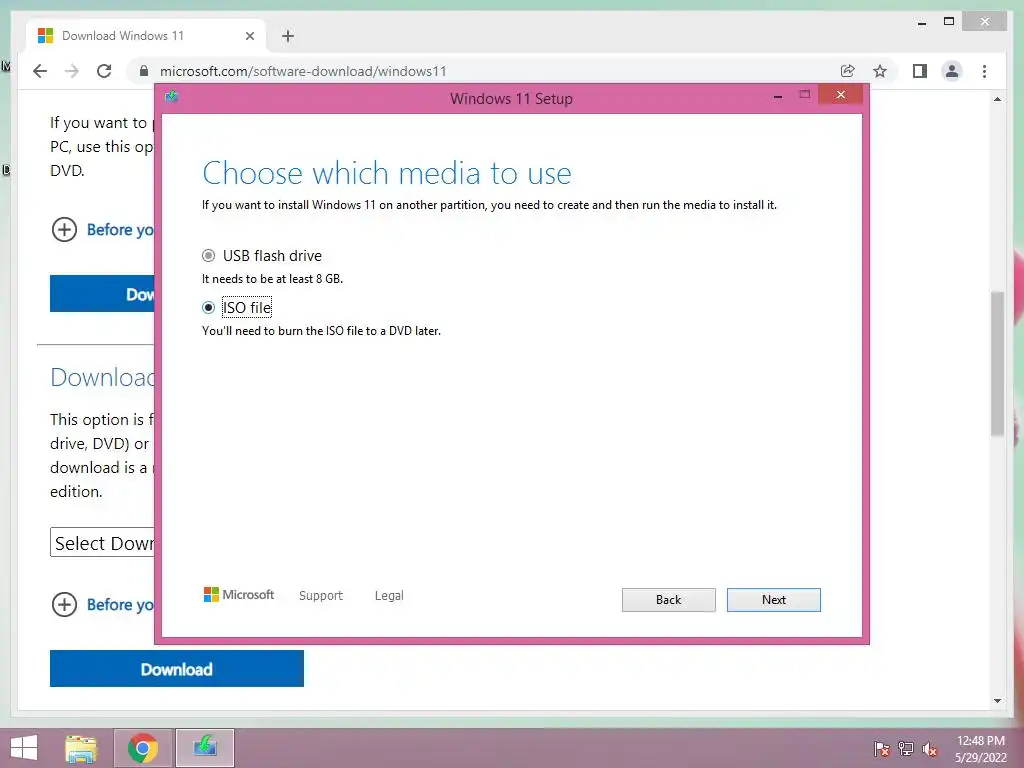Click the Microsoft logo in Setup footer
Screen dimensions: 1024x768
(238, 594)
